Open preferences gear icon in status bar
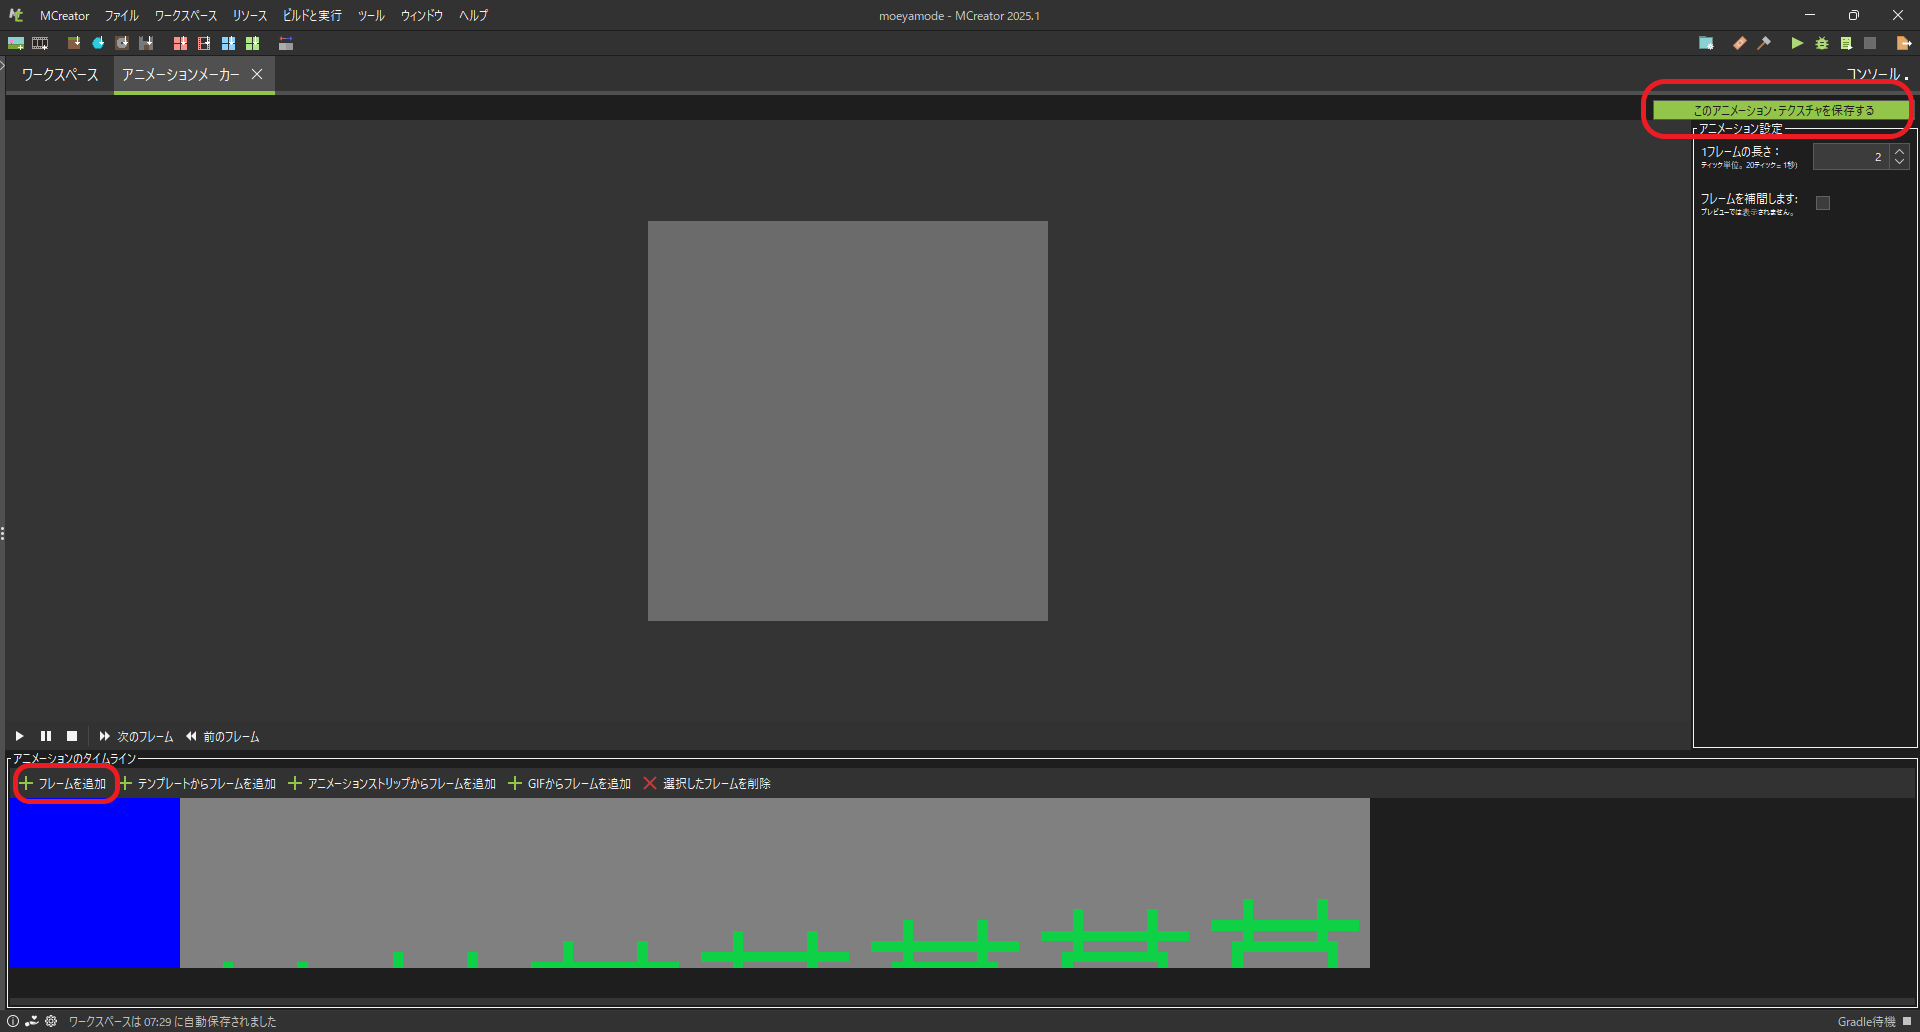1920x1032 pixels. click(x=51, y=1021)
